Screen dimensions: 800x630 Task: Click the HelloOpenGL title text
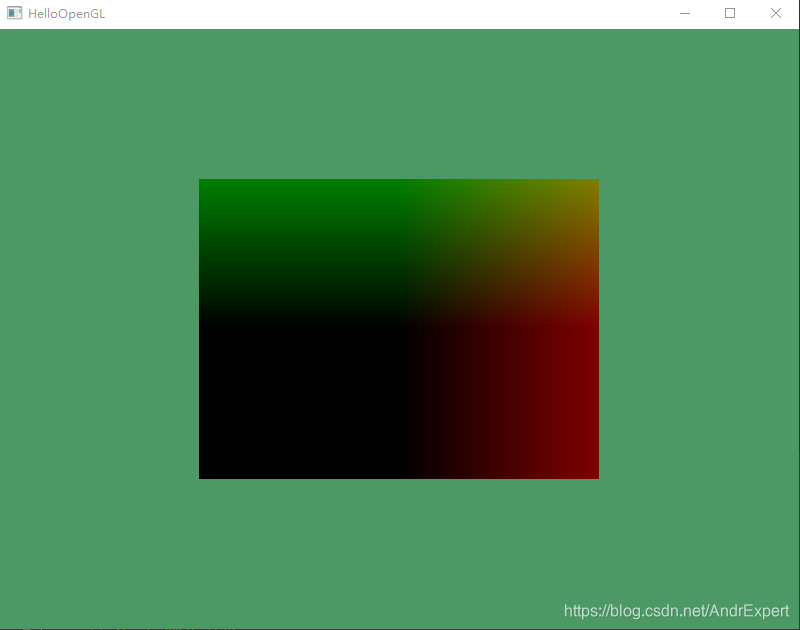[x=66, y=14]
